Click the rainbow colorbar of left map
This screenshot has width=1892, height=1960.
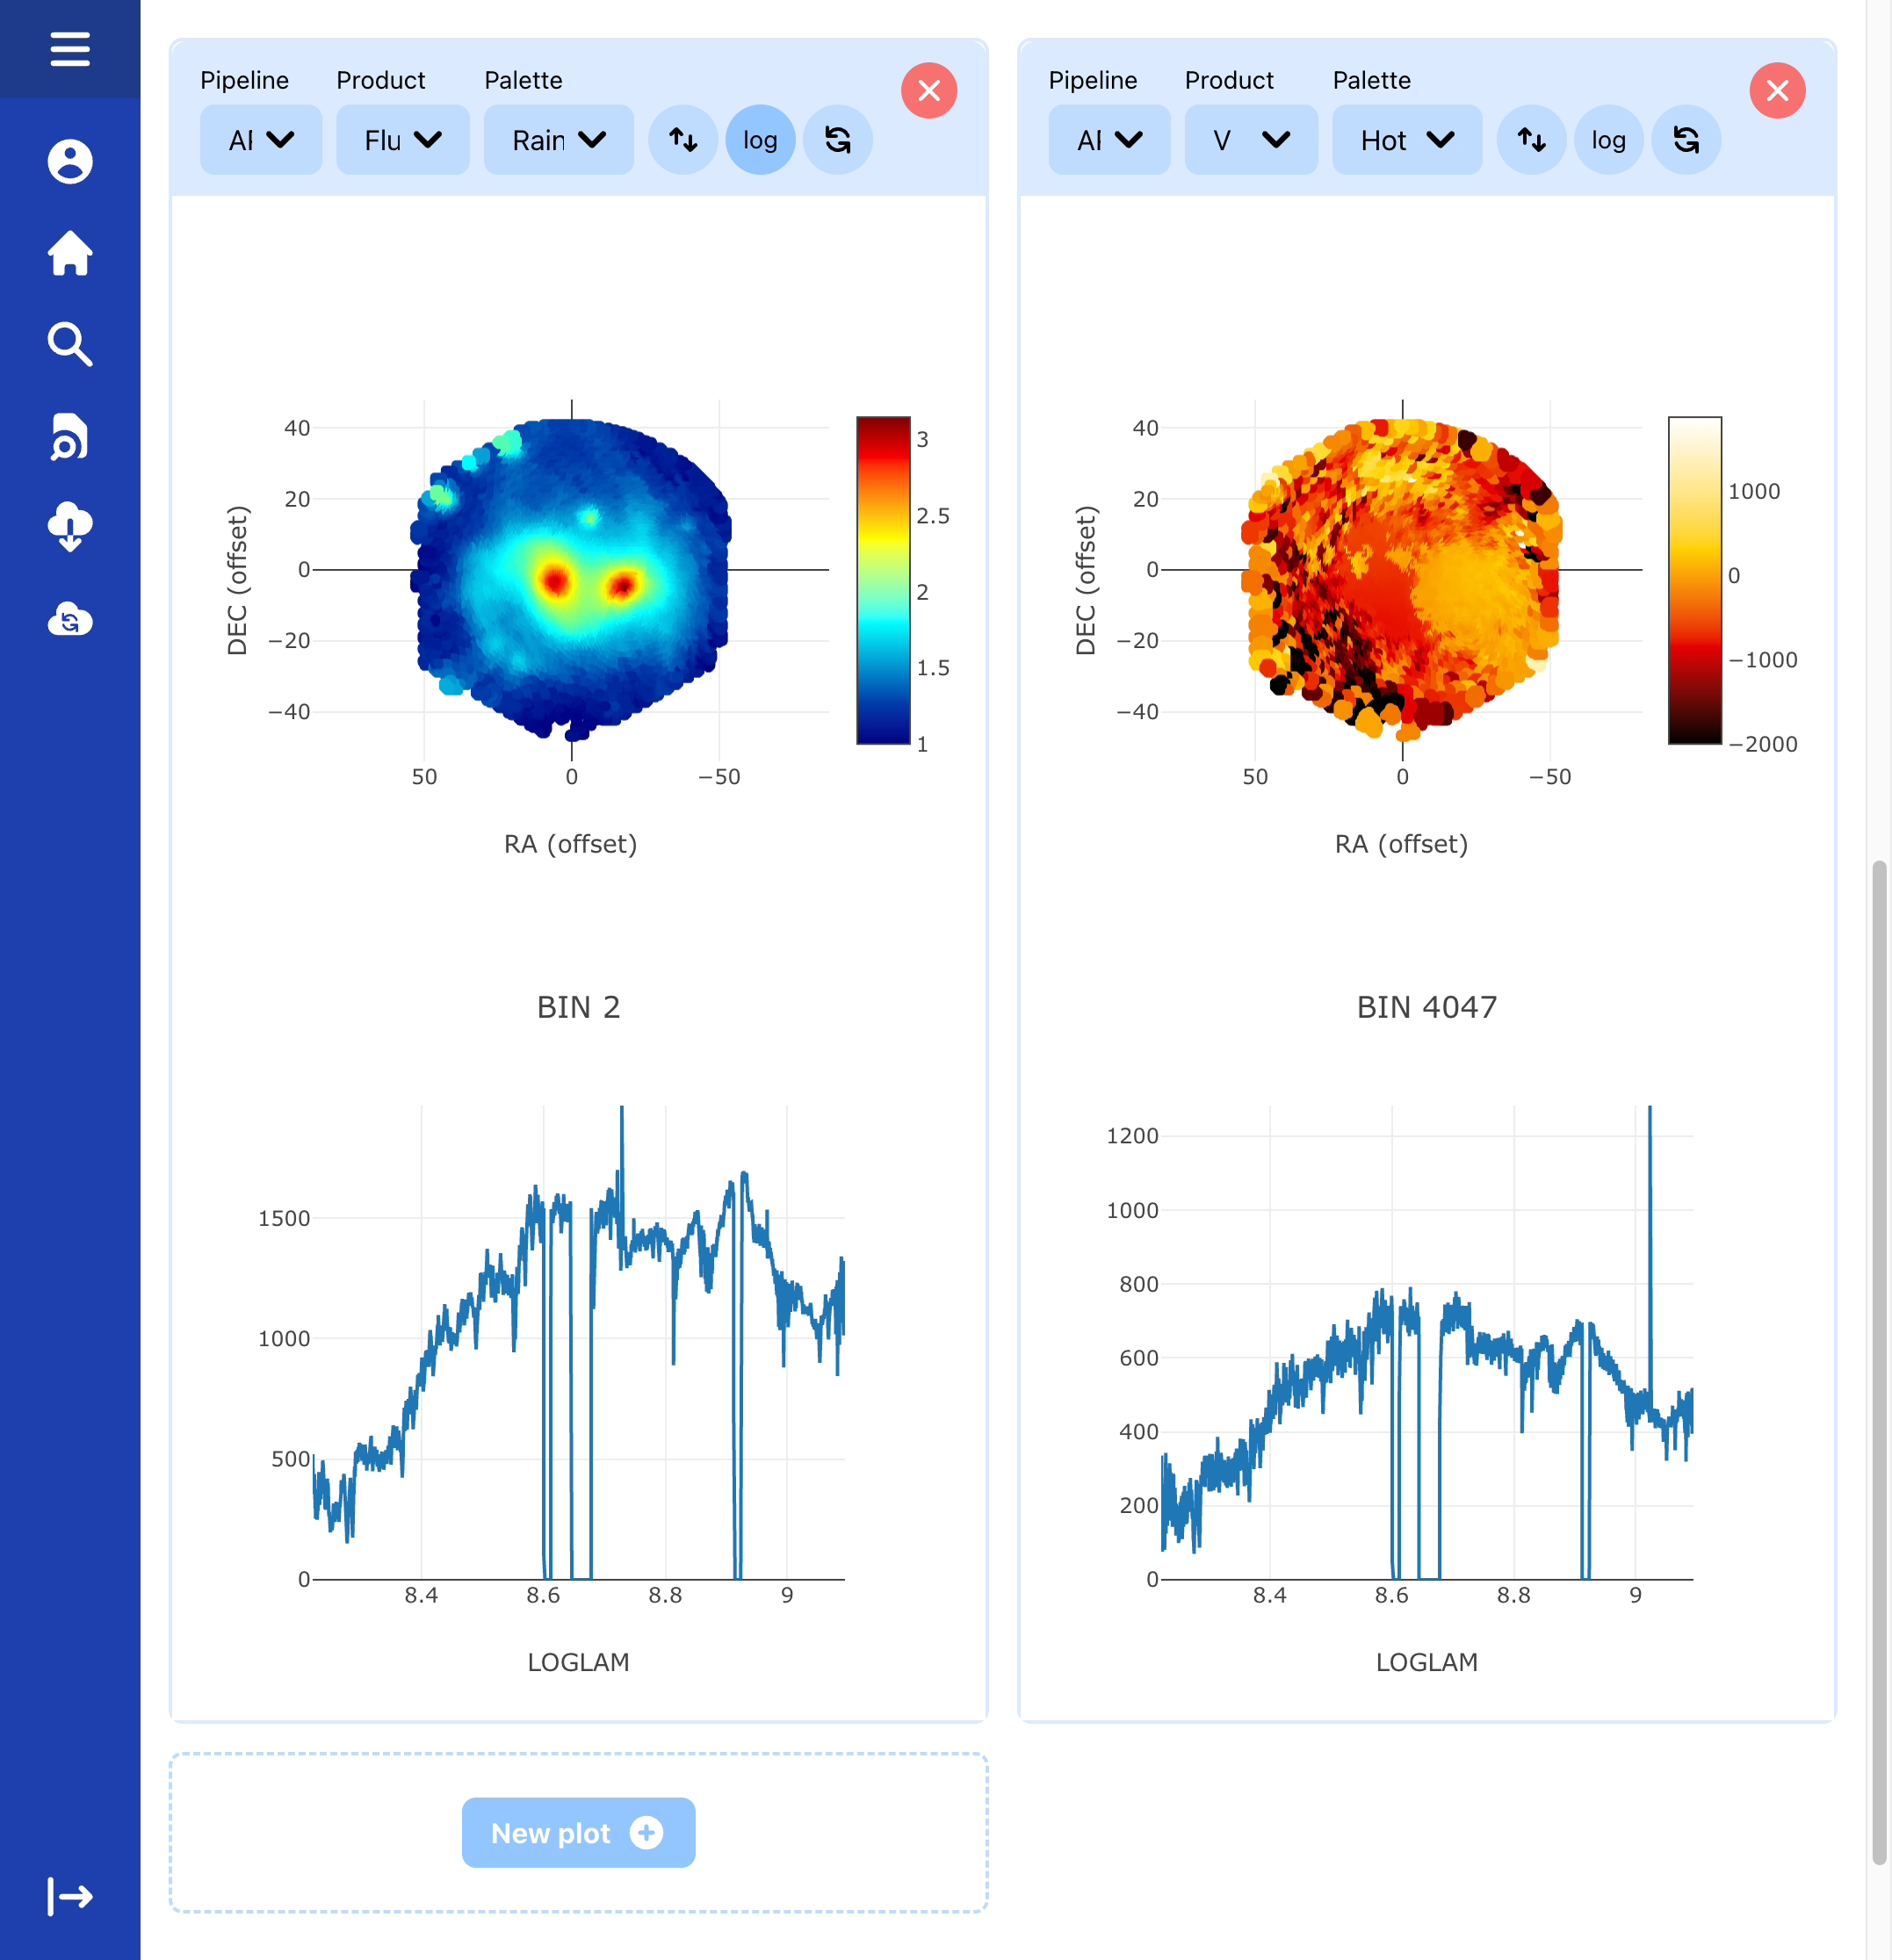(883, 580)
